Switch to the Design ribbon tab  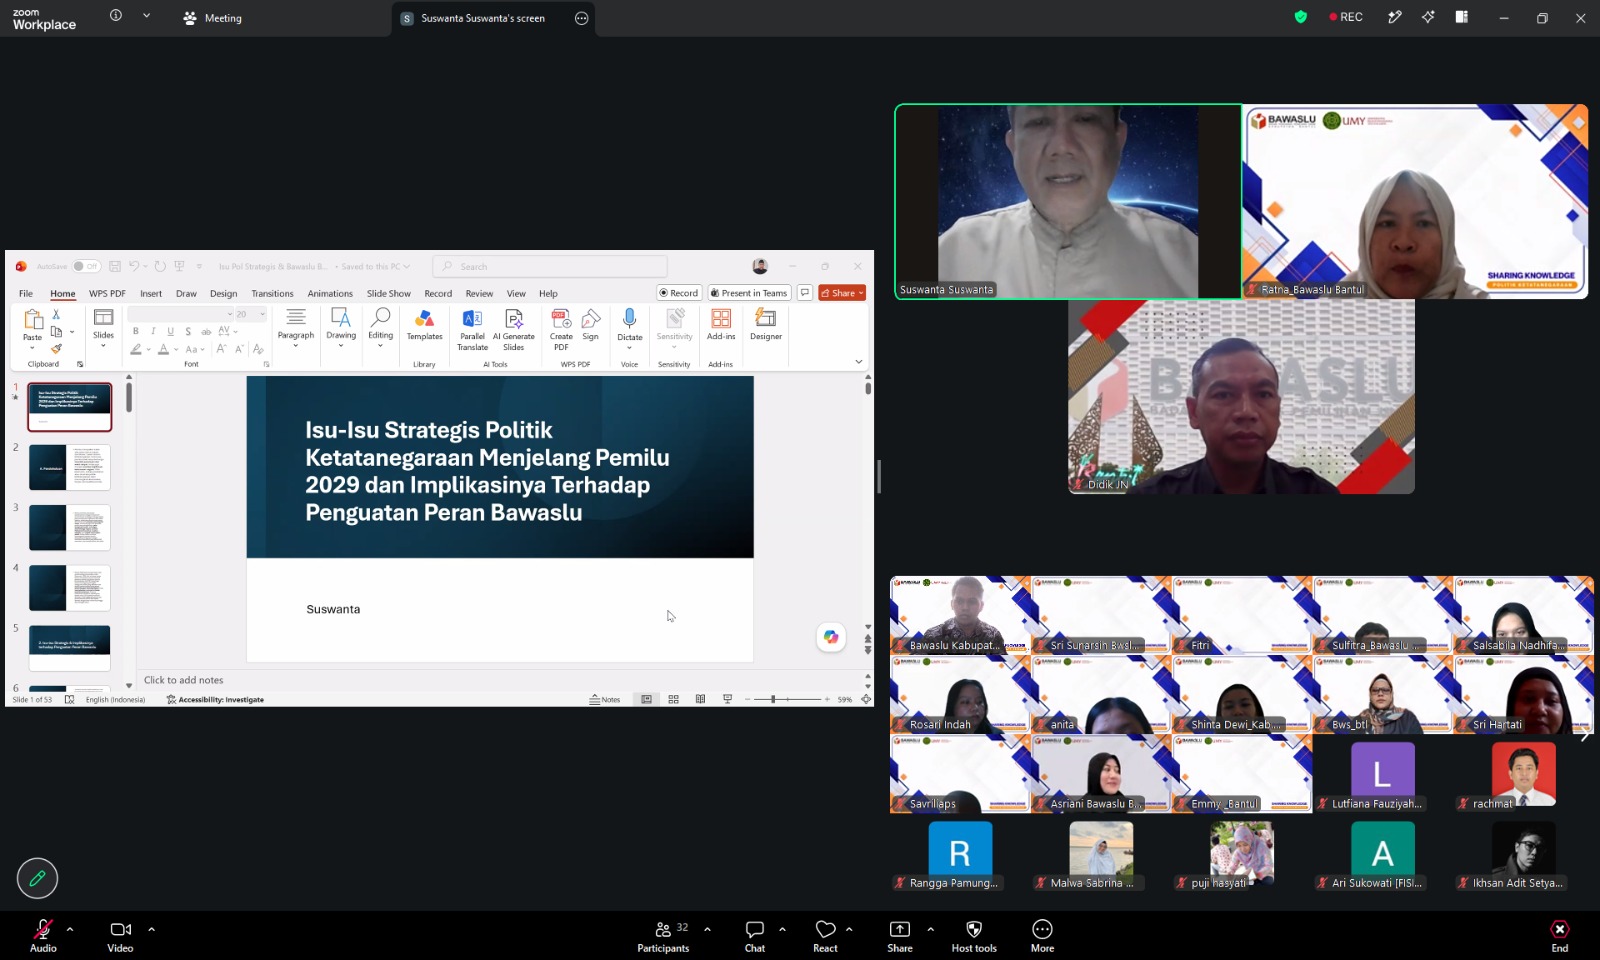point(223,294)
